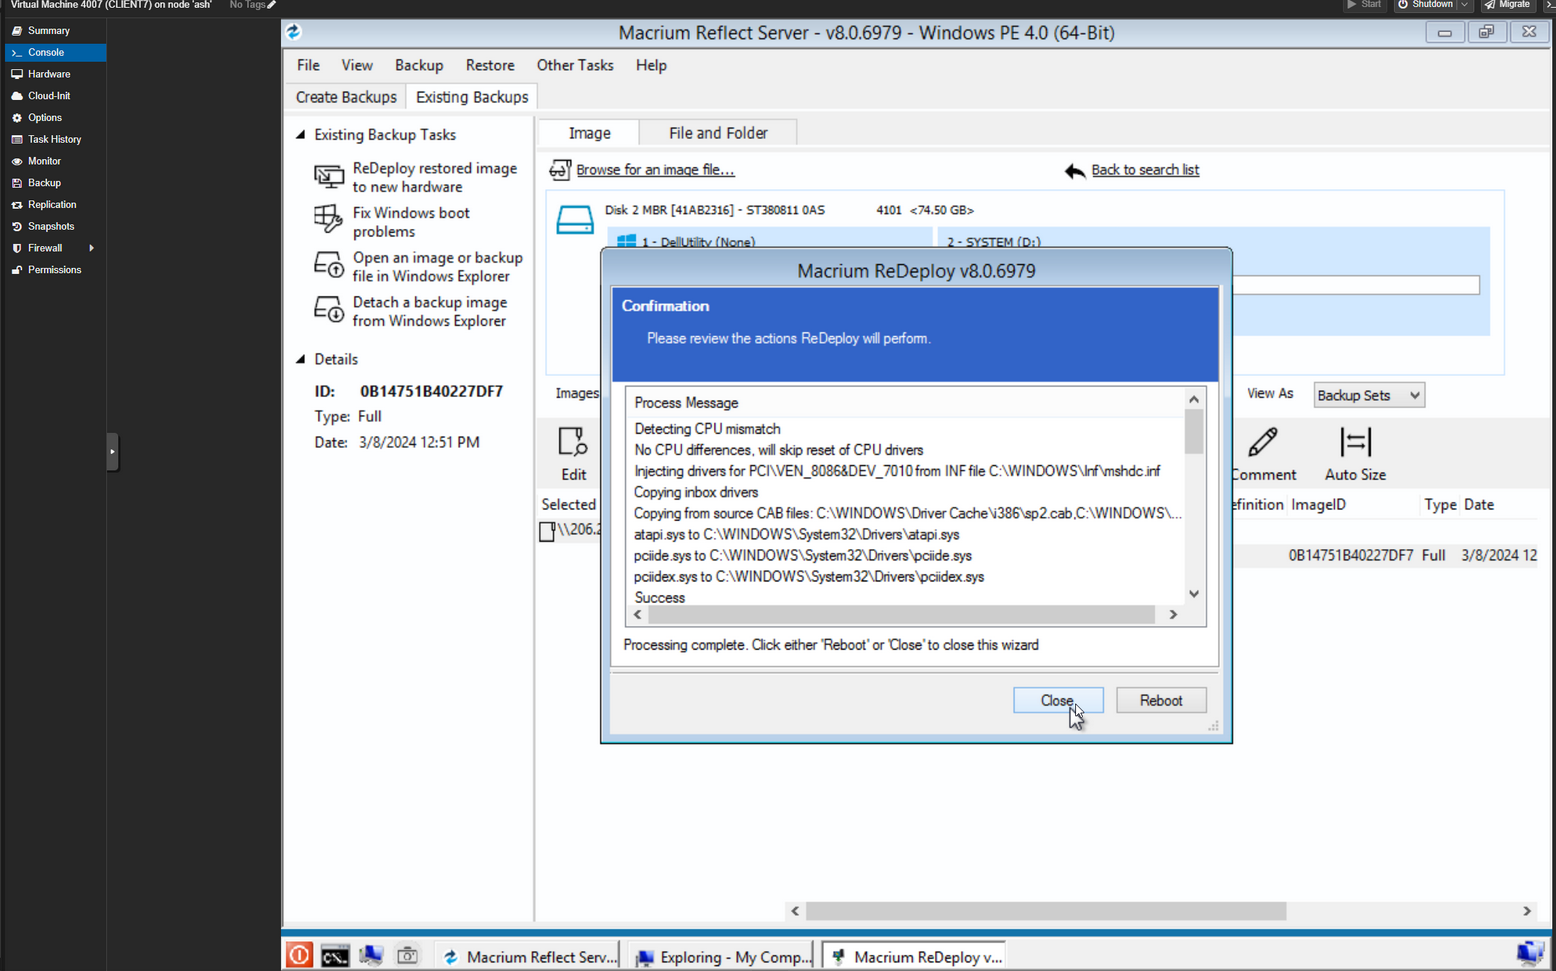
Task: Expand the collapsed sidebar handle
Action: [112, 452]
